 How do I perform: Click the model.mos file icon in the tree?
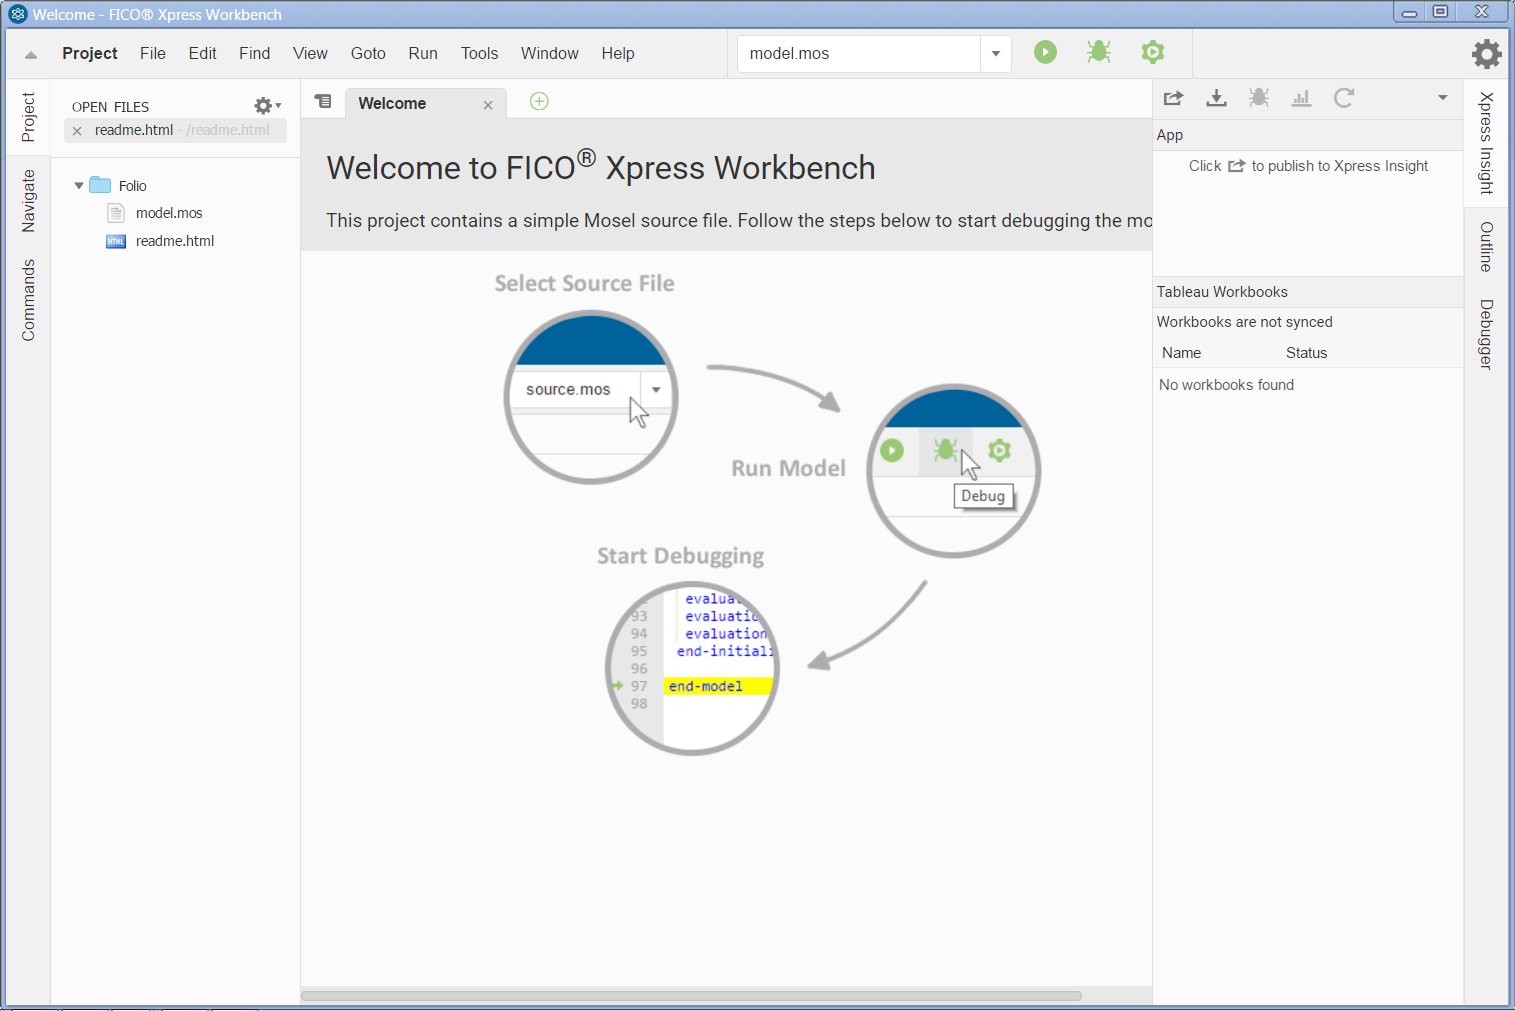[116, 213]
